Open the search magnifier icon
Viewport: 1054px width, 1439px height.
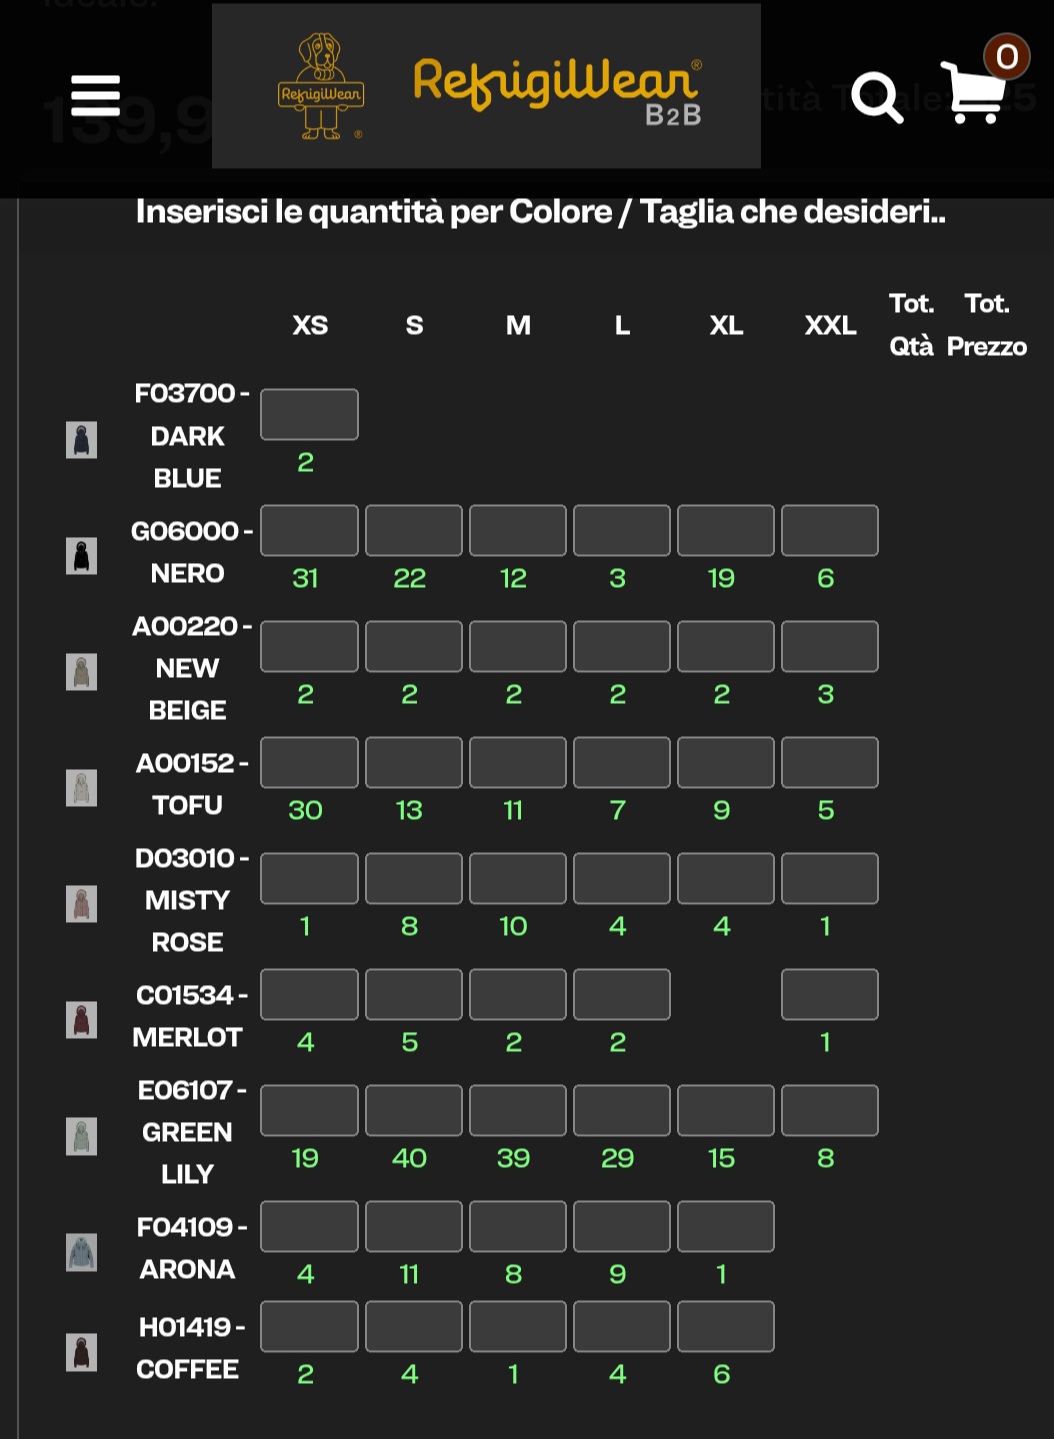click(877, 97)
